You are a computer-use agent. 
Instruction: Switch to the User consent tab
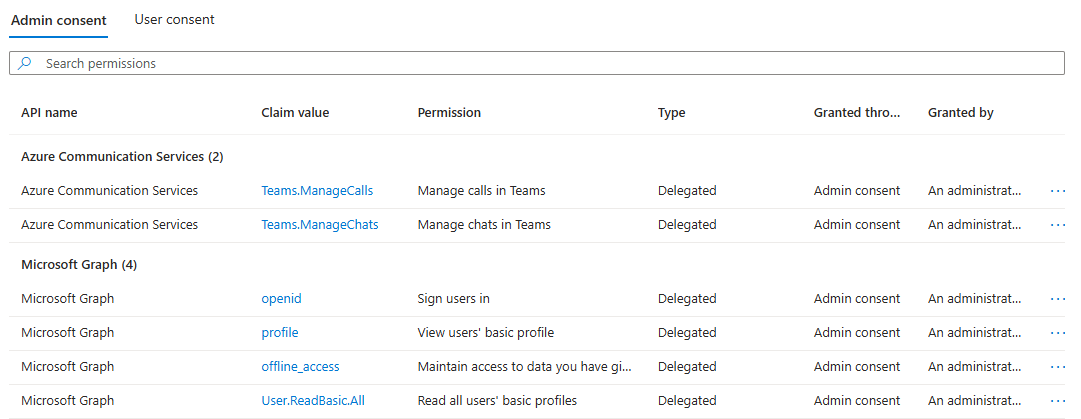click(174, 19)
